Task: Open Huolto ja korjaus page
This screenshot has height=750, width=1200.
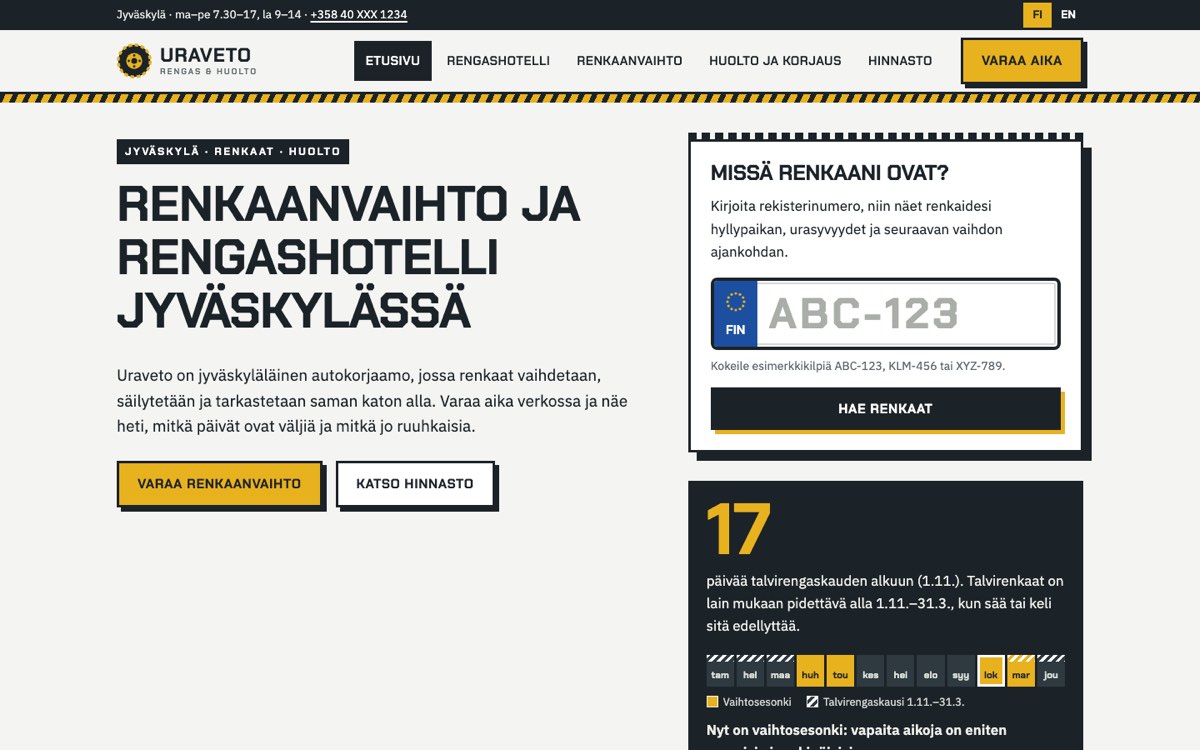Action: pyautogui.click(x=775, y=61)
